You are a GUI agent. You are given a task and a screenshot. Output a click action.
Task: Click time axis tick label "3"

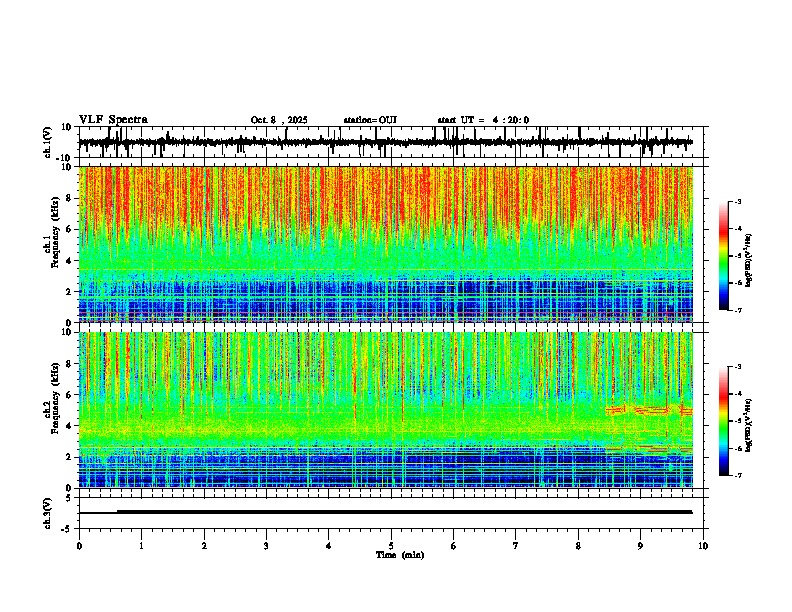(x=266, y=546)
